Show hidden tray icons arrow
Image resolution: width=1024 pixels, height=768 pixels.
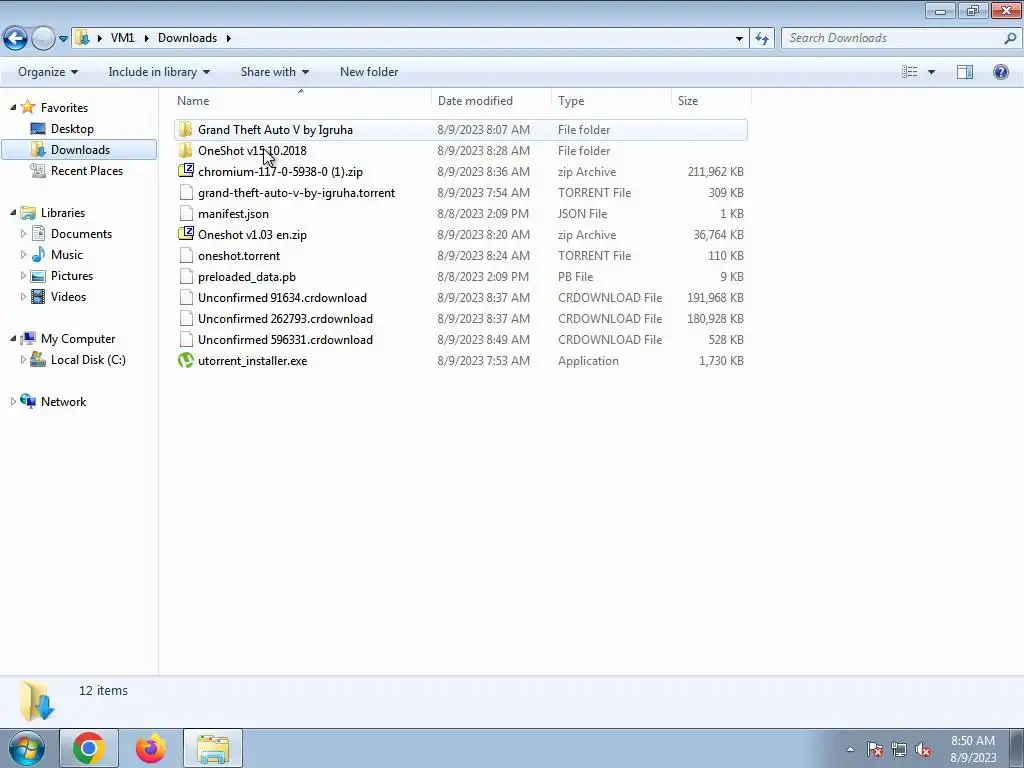coord(850,749)
